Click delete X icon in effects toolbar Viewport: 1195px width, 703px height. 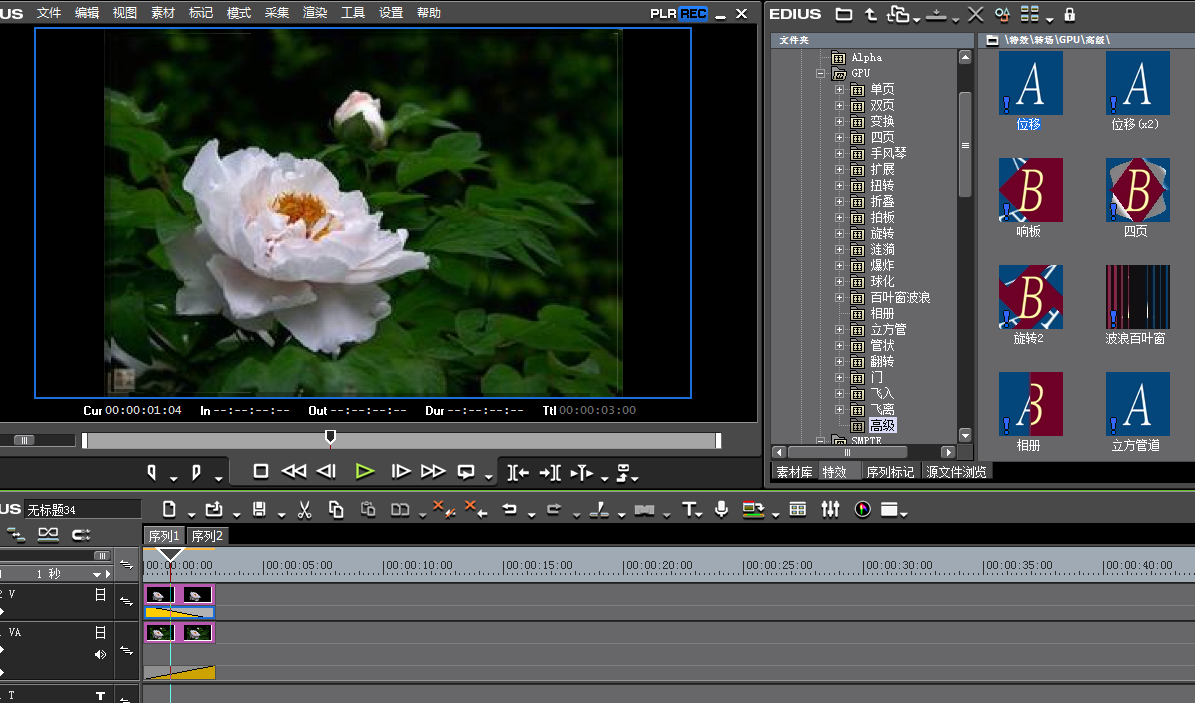point(975,14)
